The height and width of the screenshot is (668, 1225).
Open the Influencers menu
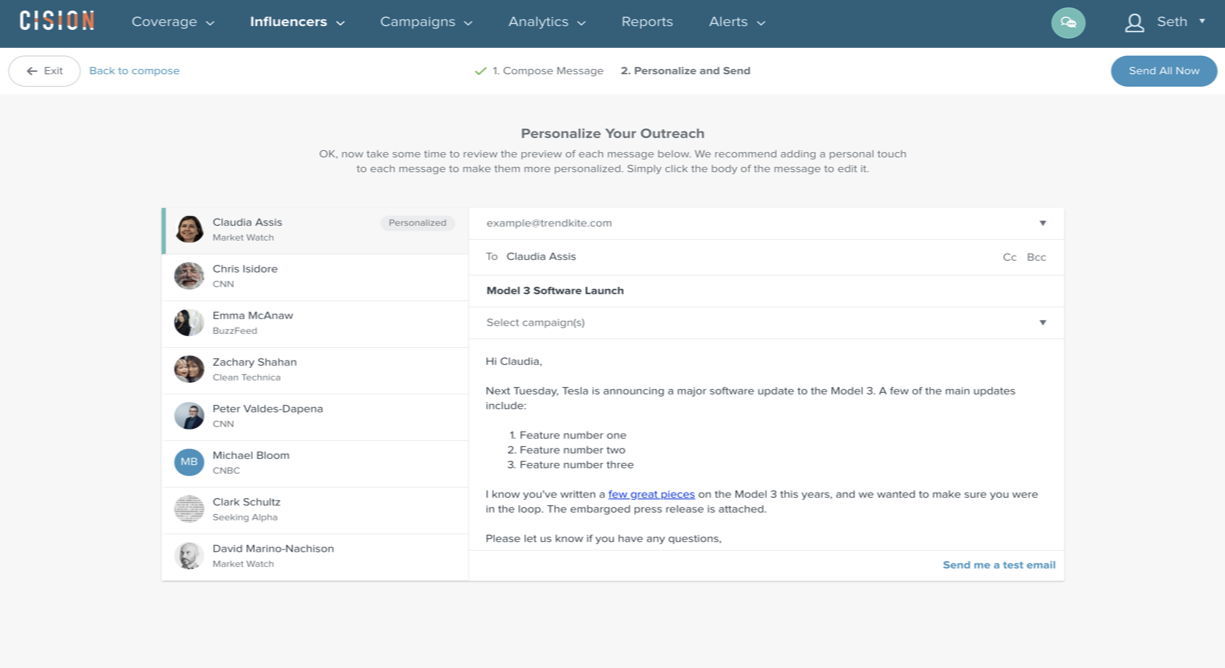point(297,22)
